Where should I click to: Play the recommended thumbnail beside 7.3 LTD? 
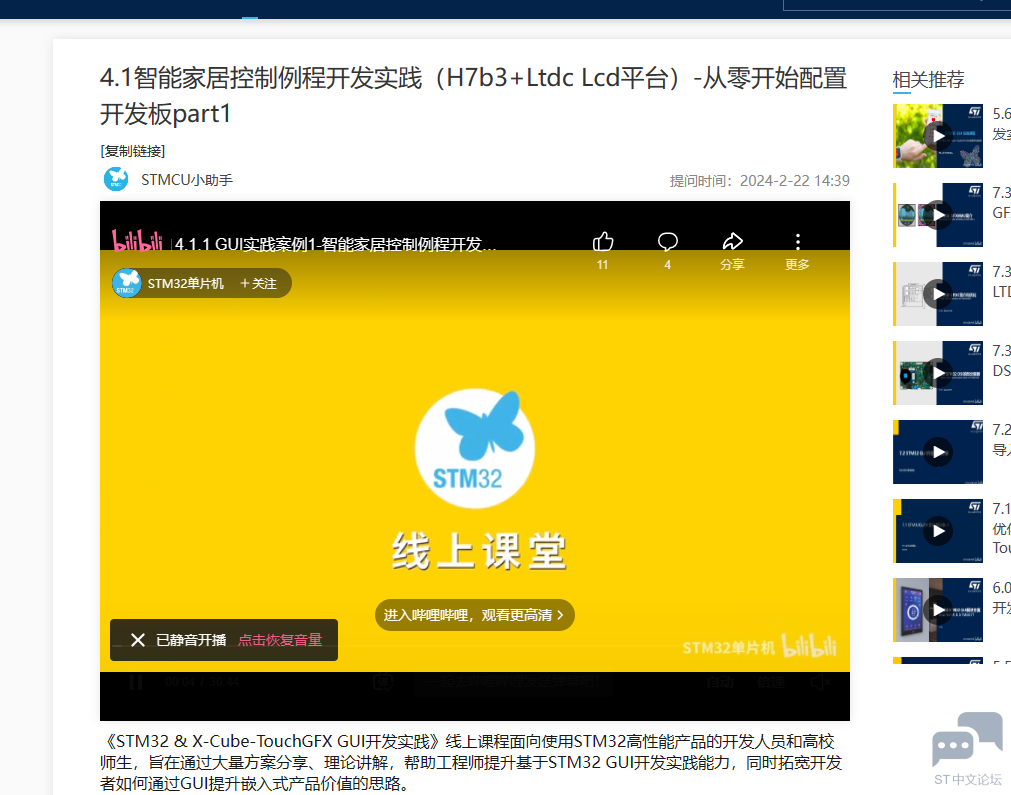point(938,294)
